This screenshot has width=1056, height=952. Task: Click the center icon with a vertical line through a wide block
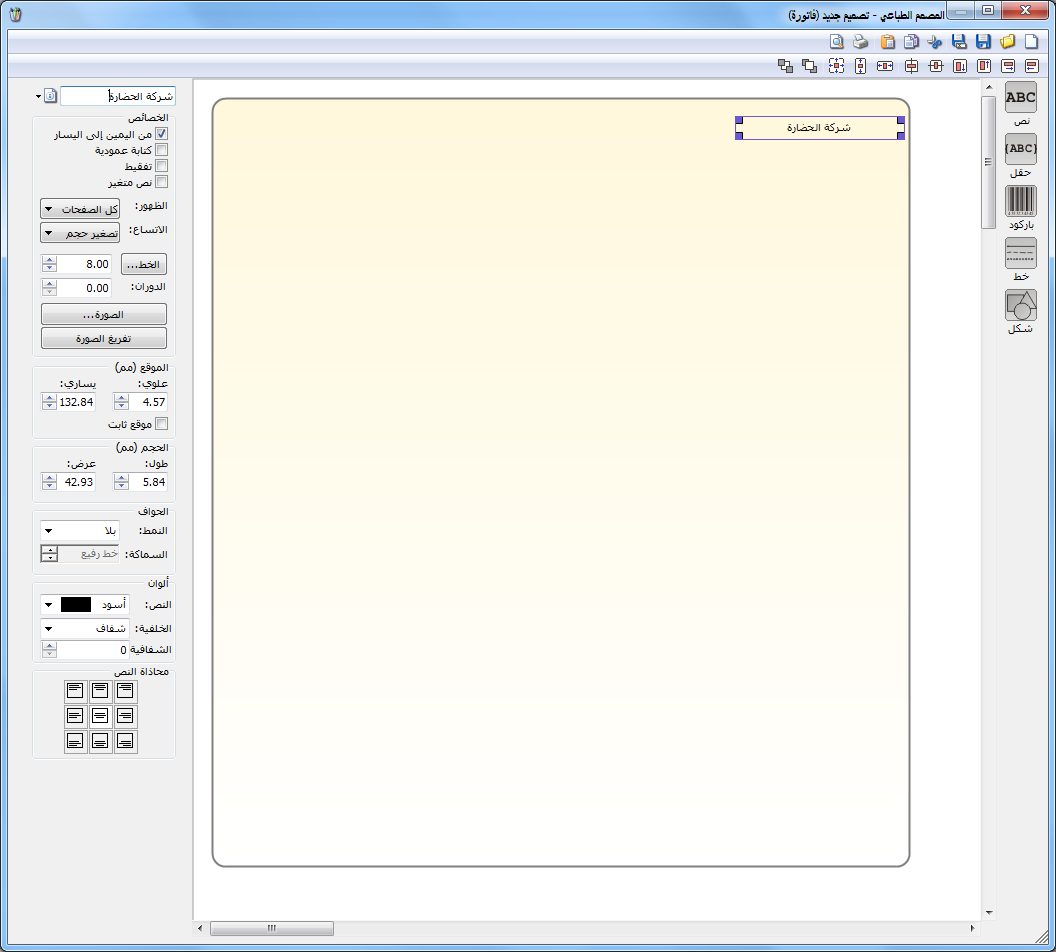coord(911,66)
